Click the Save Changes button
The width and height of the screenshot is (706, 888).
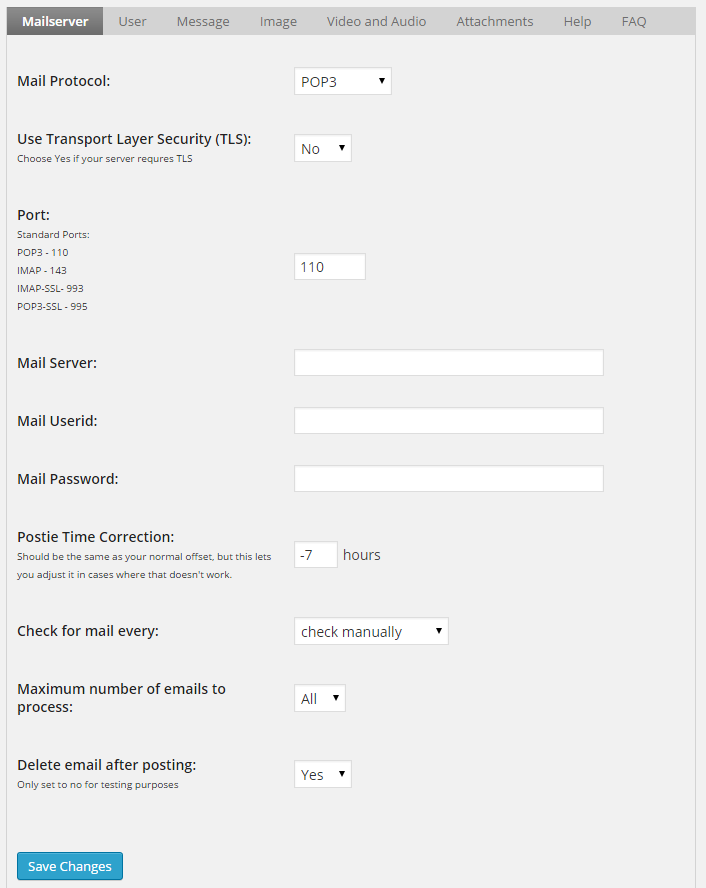70,866
